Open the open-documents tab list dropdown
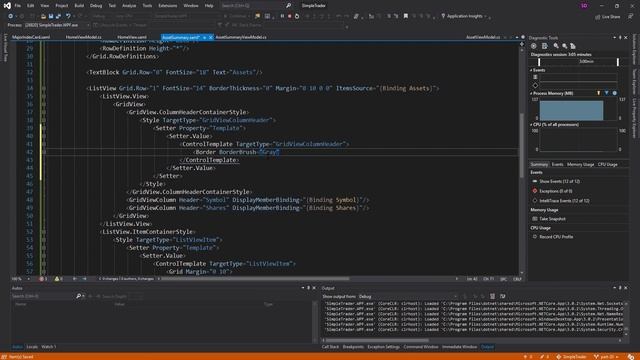This screenshot has width=640, height=360. tap(517, 37)
